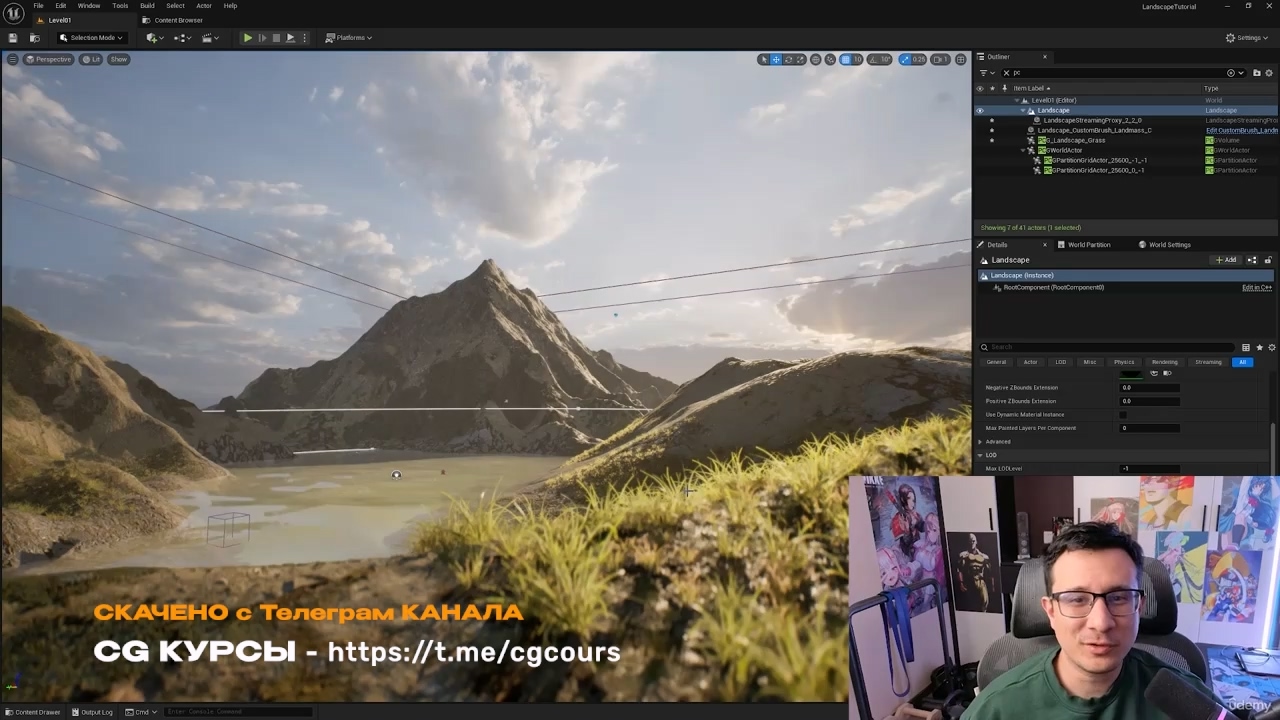The height and width of the screenshot is (720, 1280).
Task: Open Outliner settings gear icon
Action: 1269,73
